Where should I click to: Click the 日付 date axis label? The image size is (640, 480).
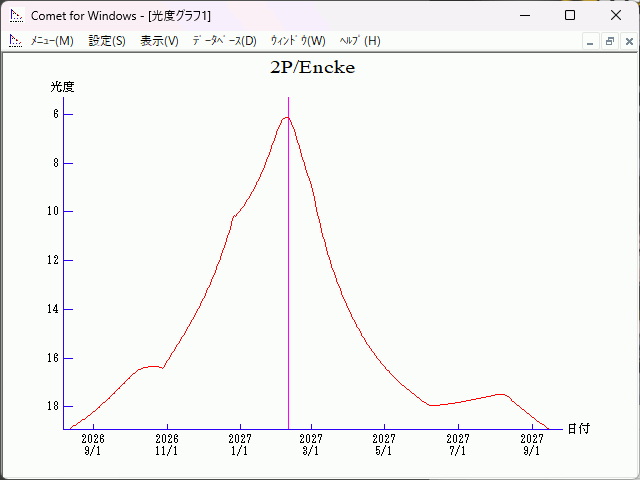(578, 429)
